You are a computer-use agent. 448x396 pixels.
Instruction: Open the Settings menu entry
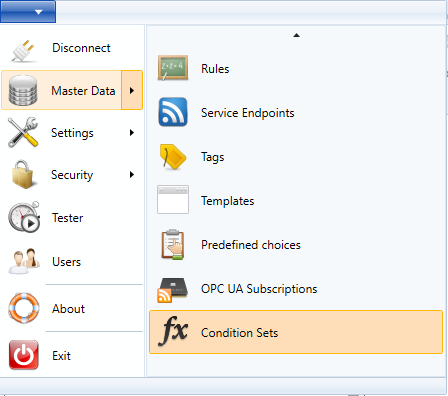72,133
